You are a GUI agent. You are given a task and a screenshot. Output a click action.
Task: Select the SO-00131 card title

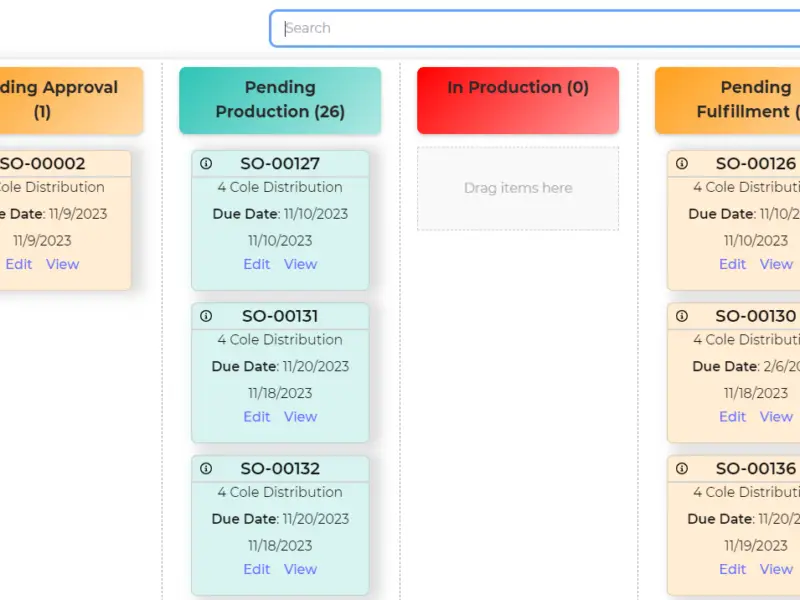click(280, 316)
